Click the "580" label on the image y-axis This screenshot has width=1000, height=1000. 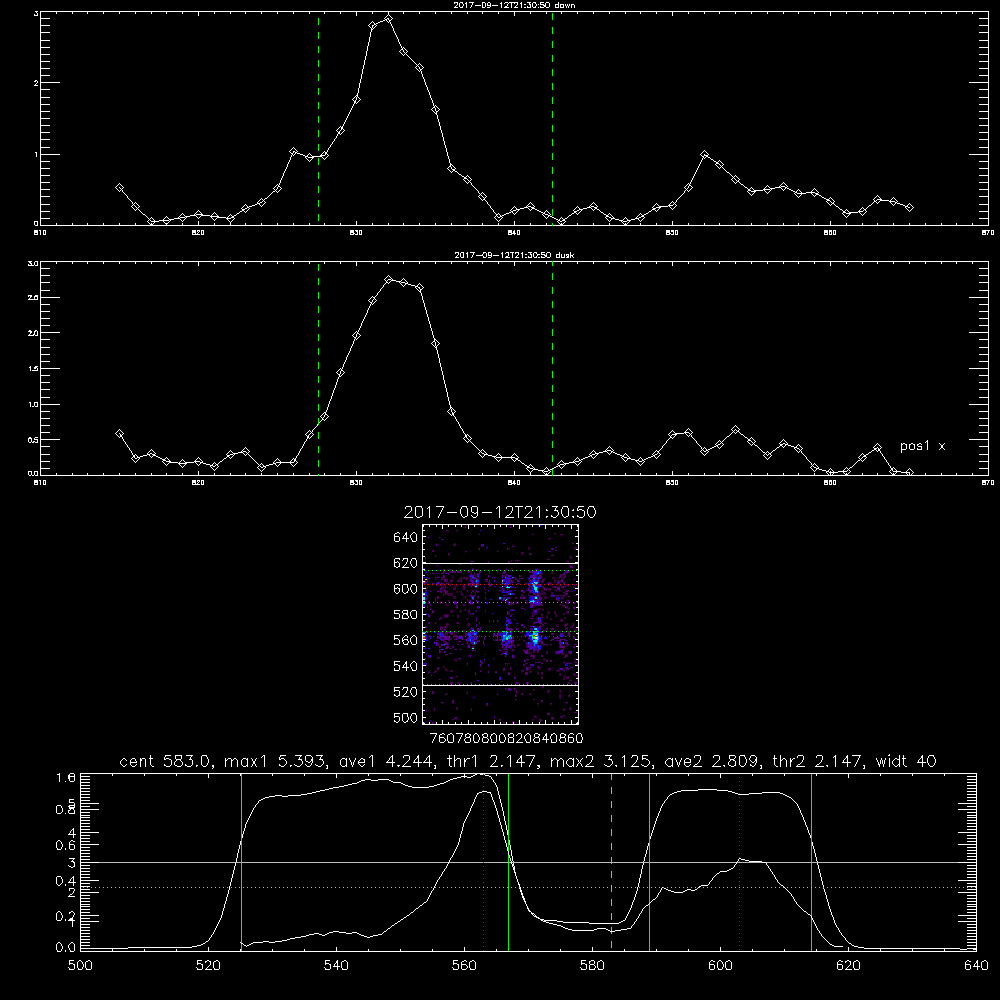[406, 614]
